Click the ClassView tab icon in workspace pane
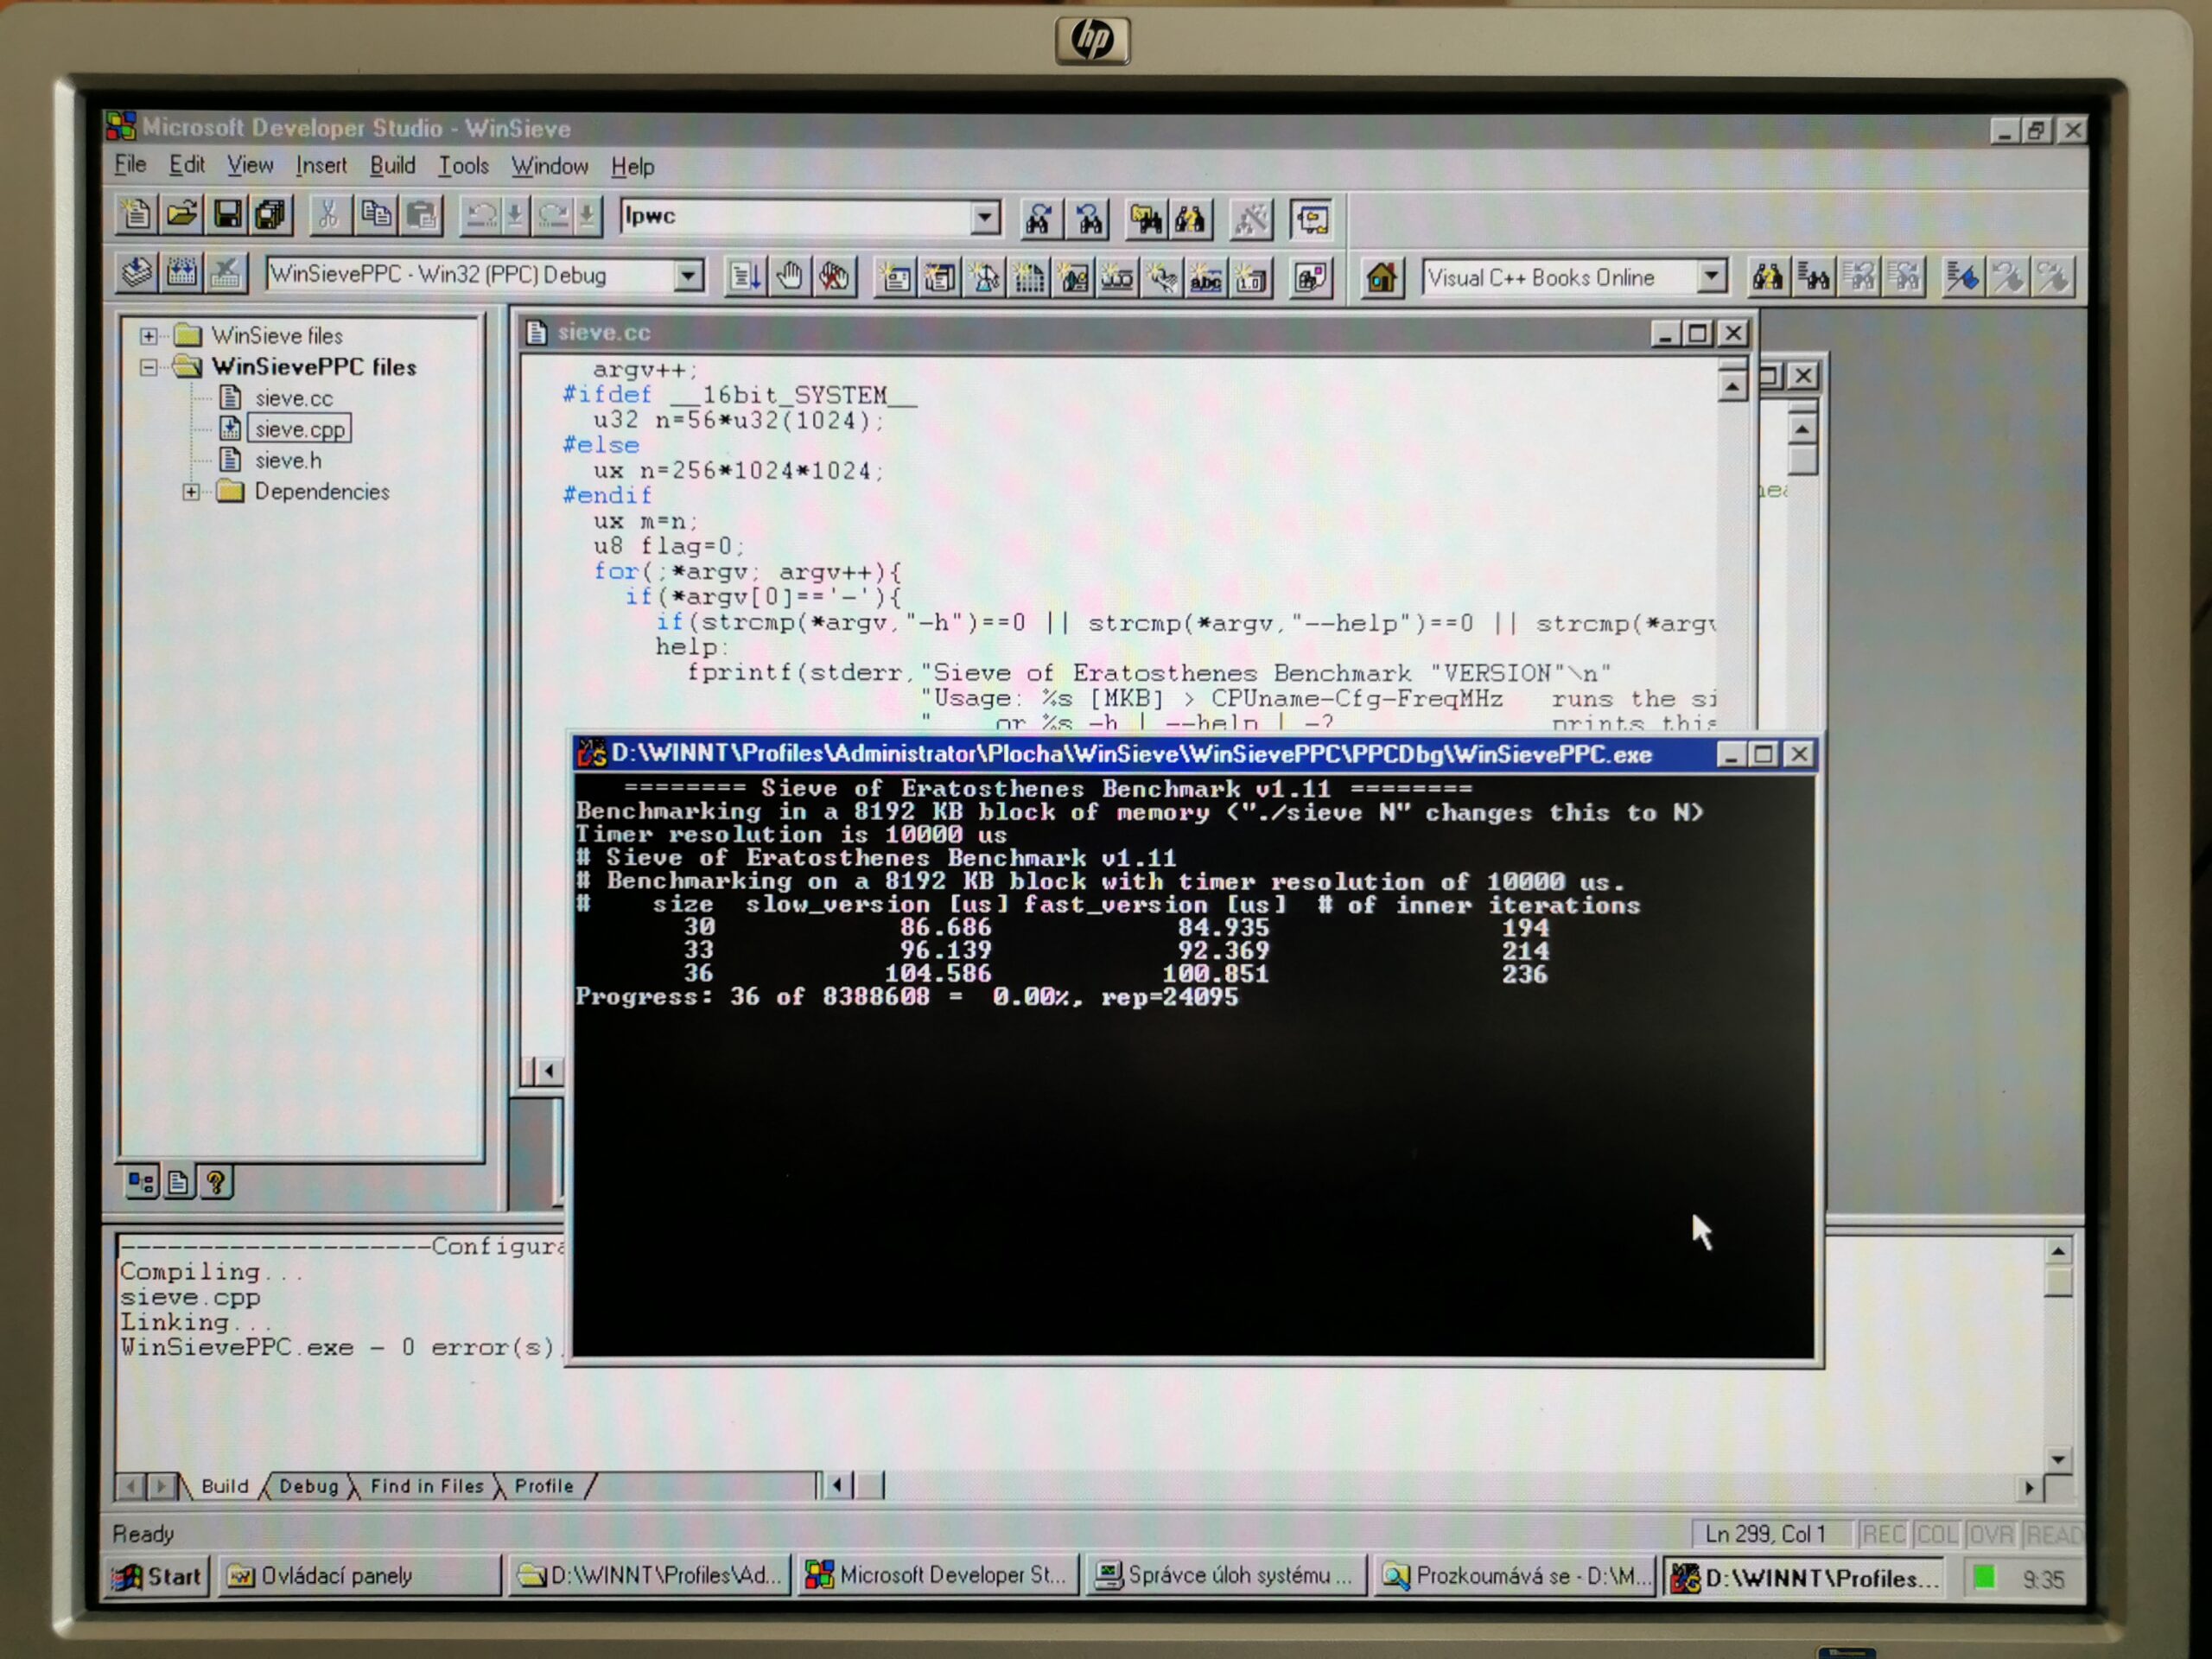 pyautogui.click(x=141, y=1182)
